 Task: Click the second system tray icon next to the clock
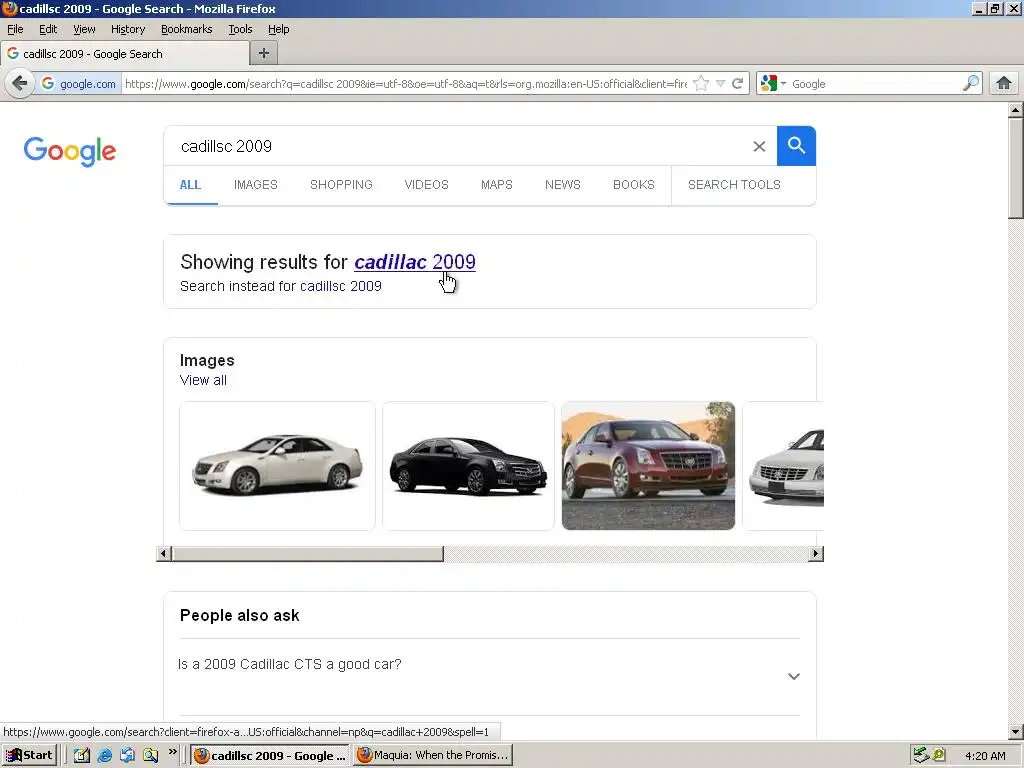click(x=939, y=756)
